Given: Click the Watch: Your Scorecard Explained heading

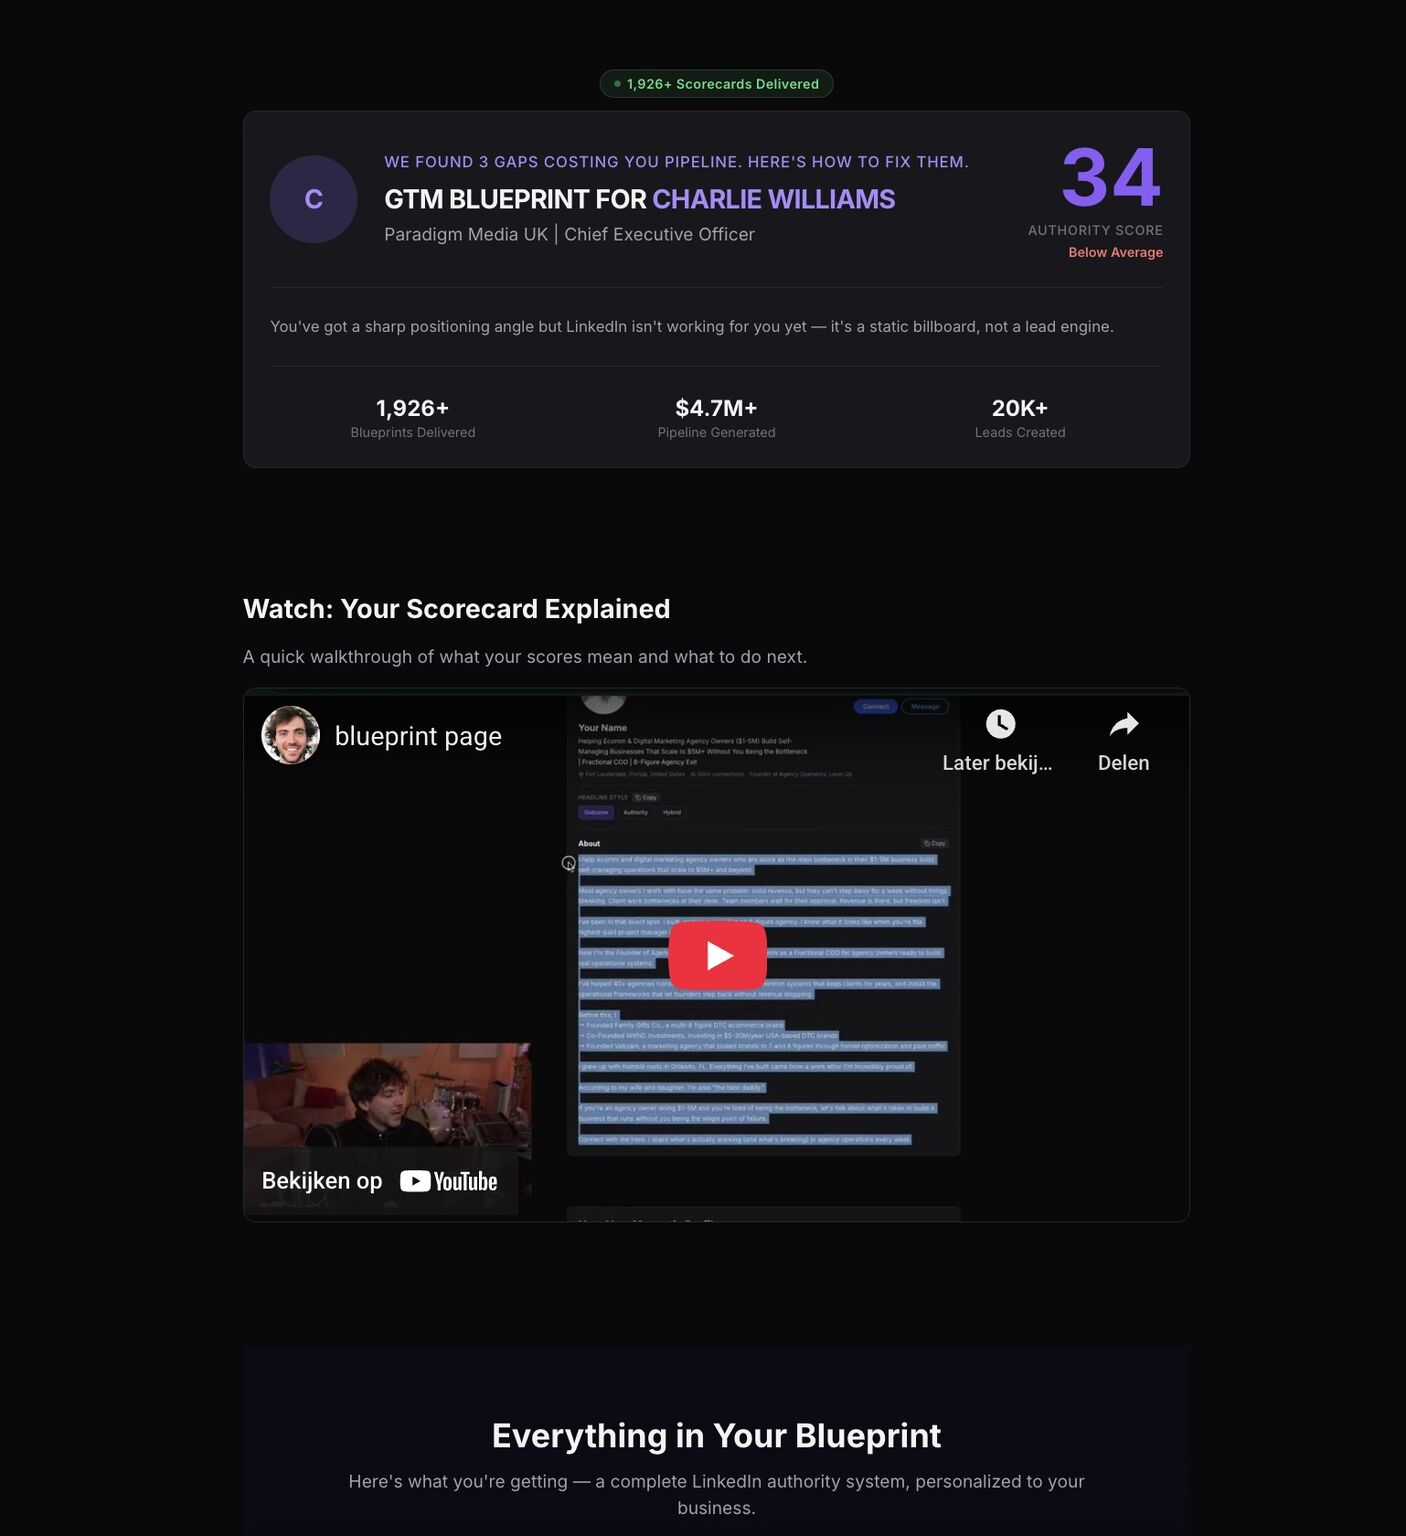Looking at the screenshot, I should coord(456,609).
